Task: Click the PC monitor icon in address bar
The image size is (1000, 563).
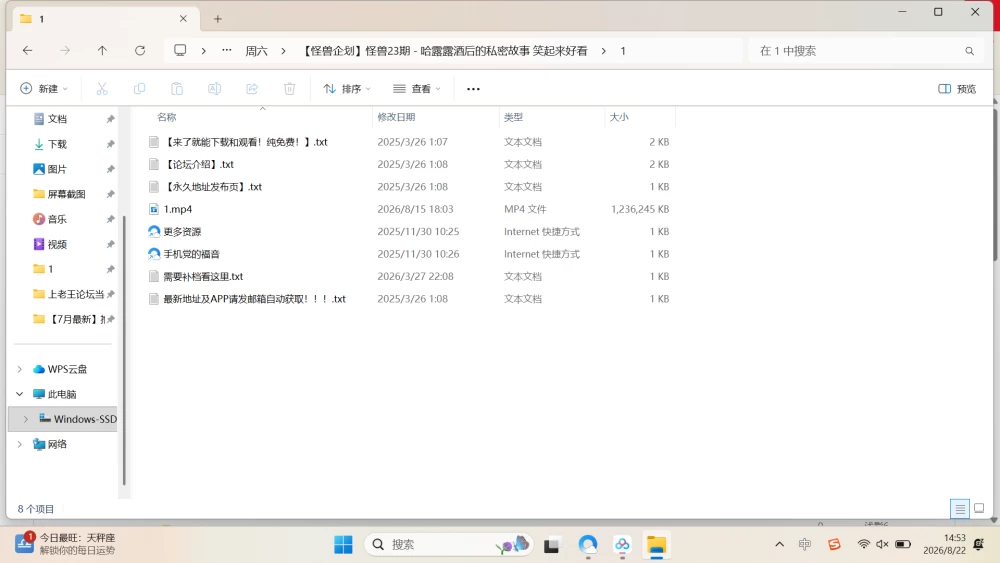Action: point(180,50)
